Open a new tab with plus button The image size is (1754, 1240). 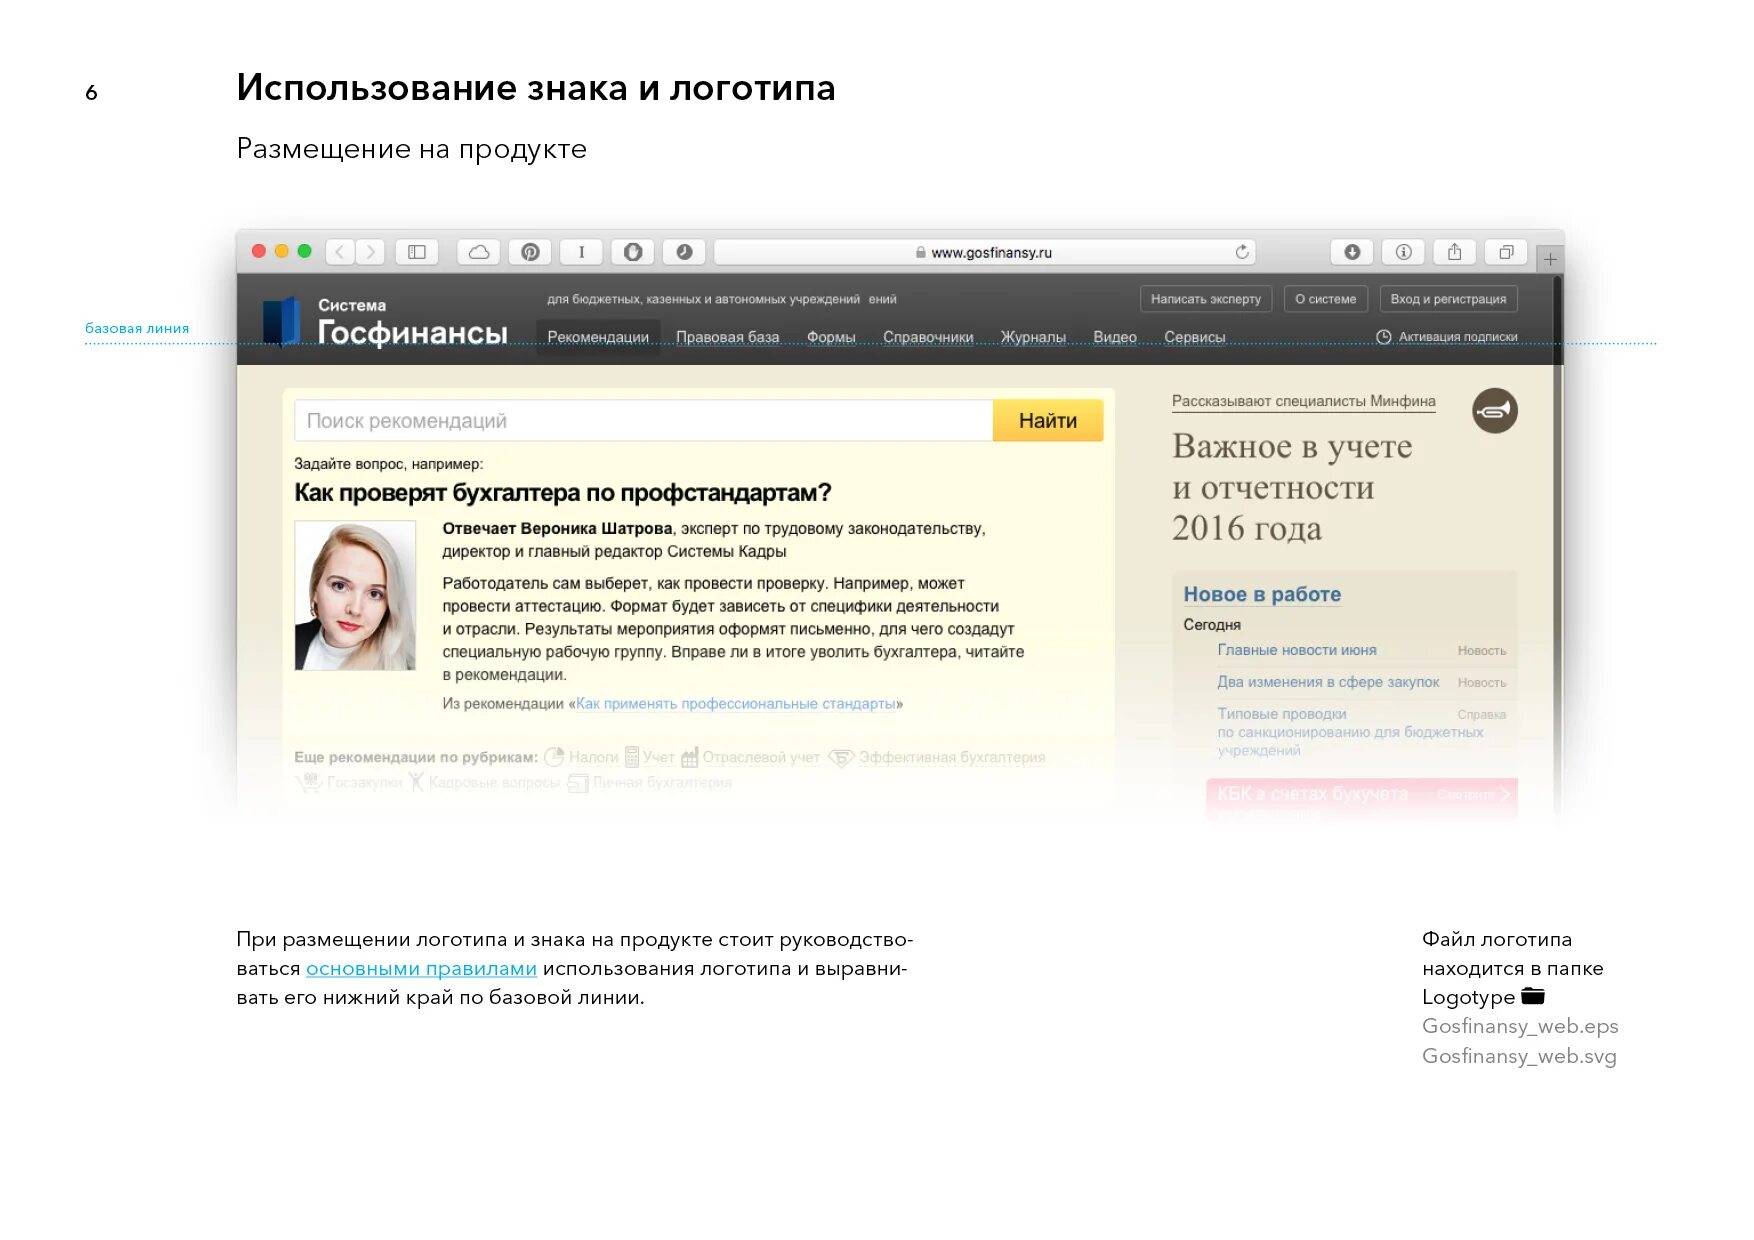(x=1550, y=259)
